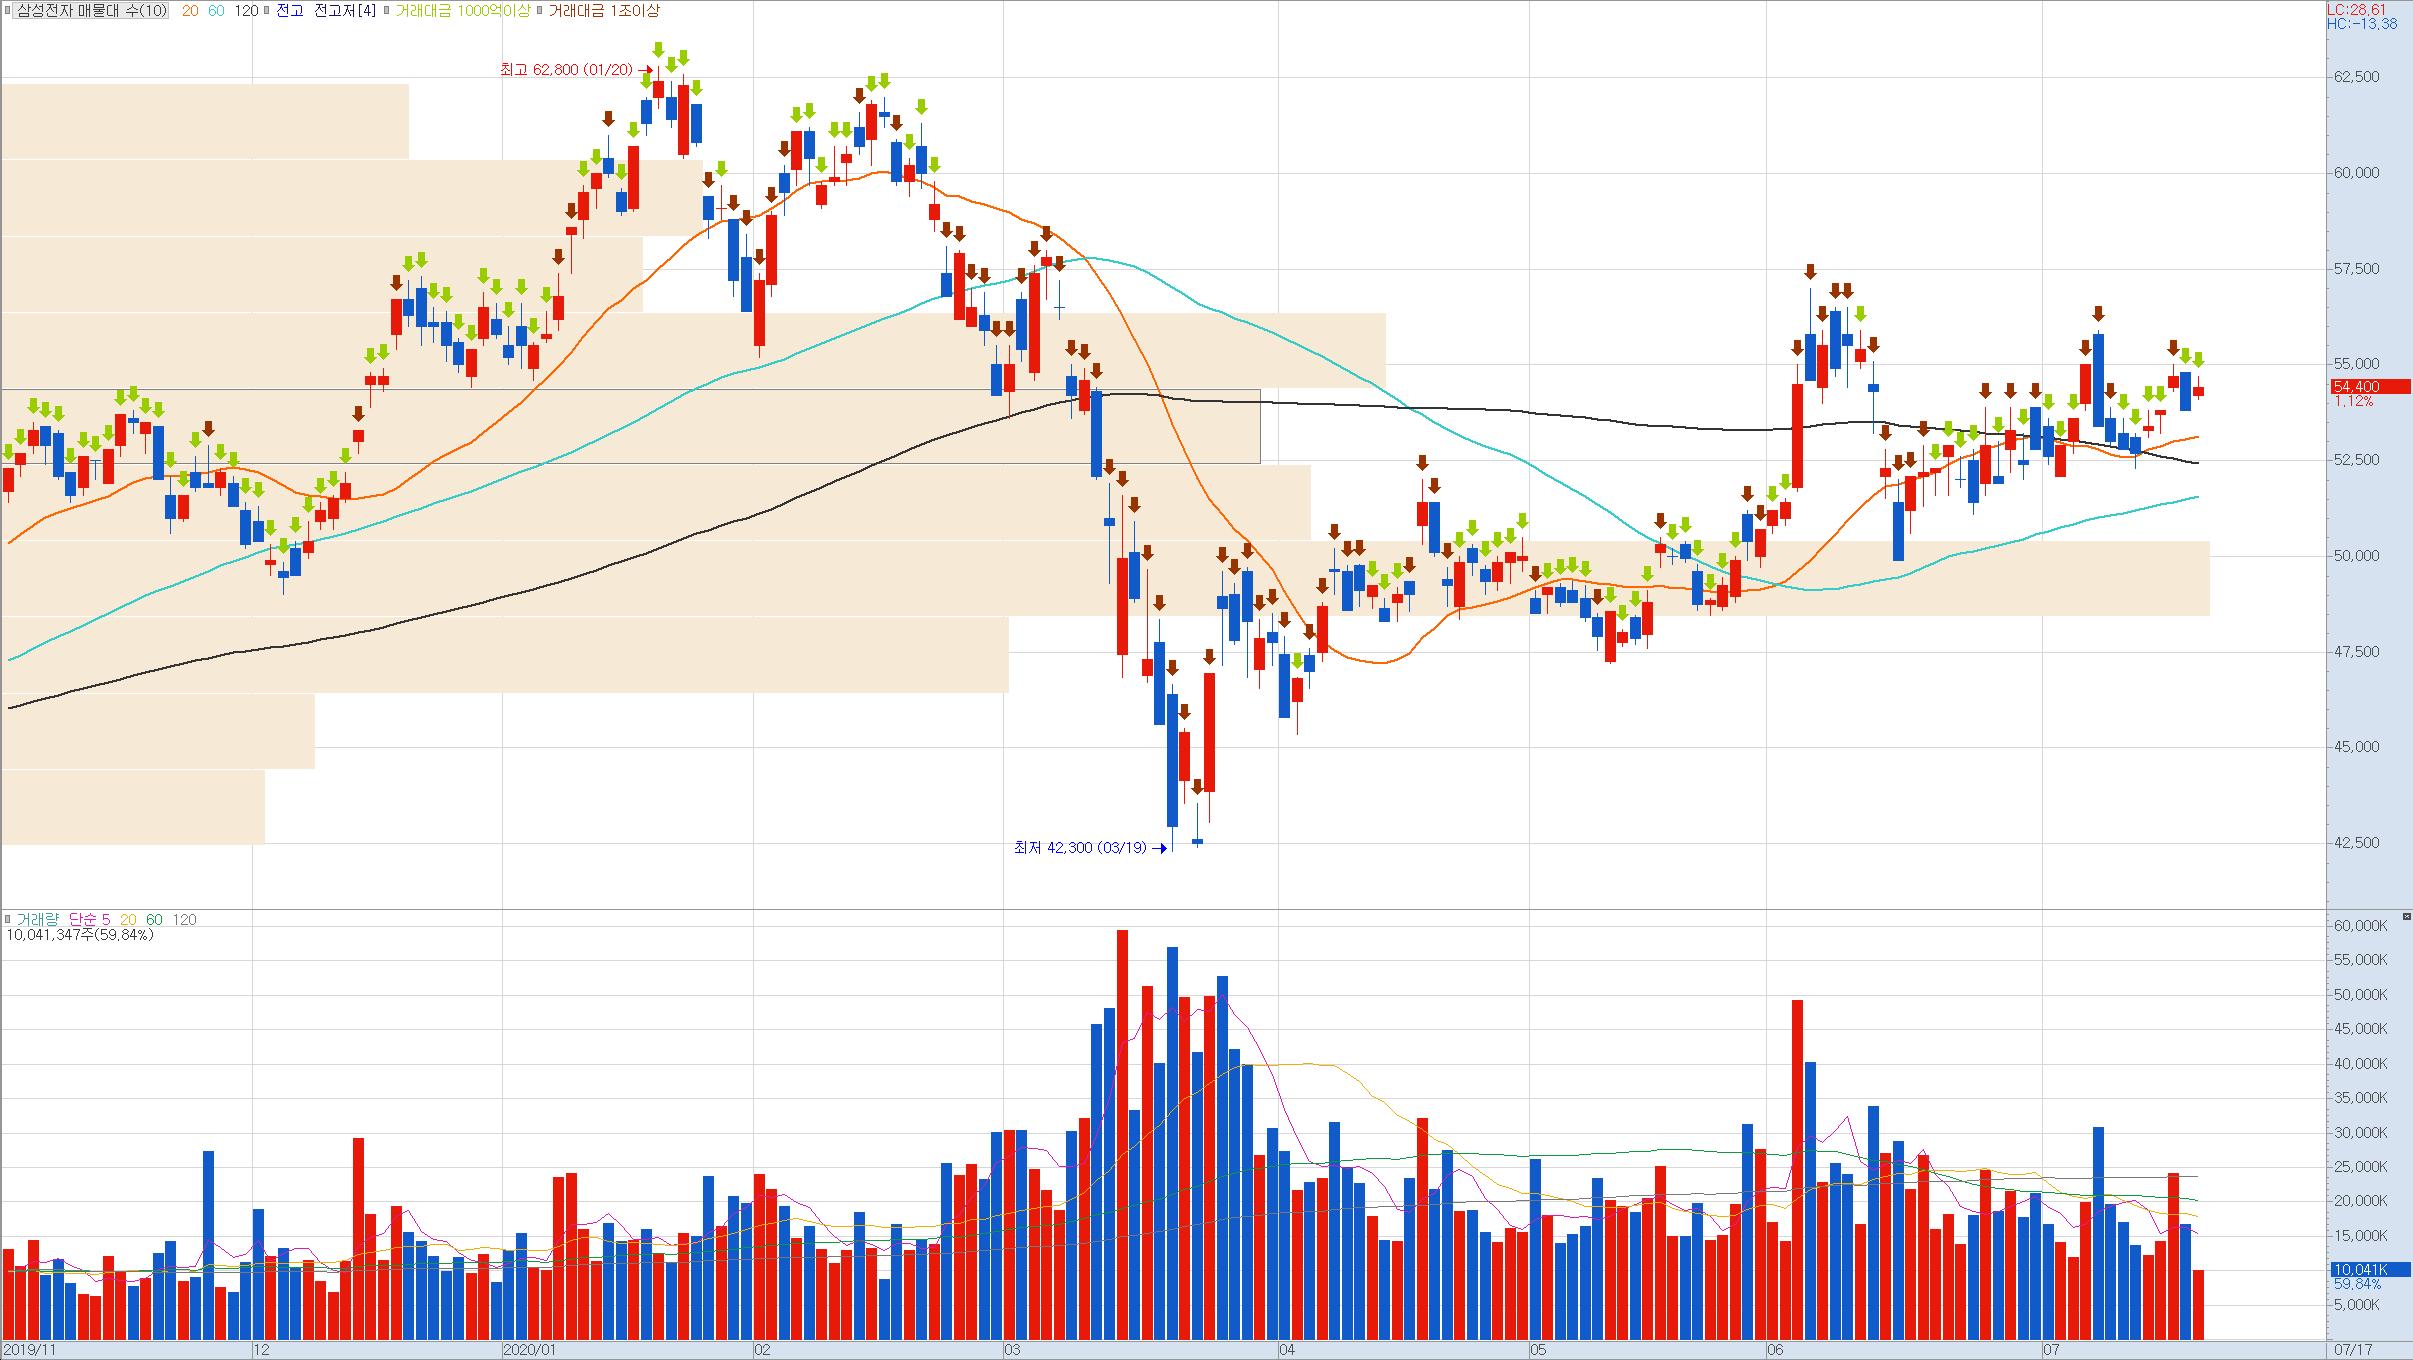Click the 거래대금 1000억이상 legend text
2413x1360 pixels.
tap(462, 11)
